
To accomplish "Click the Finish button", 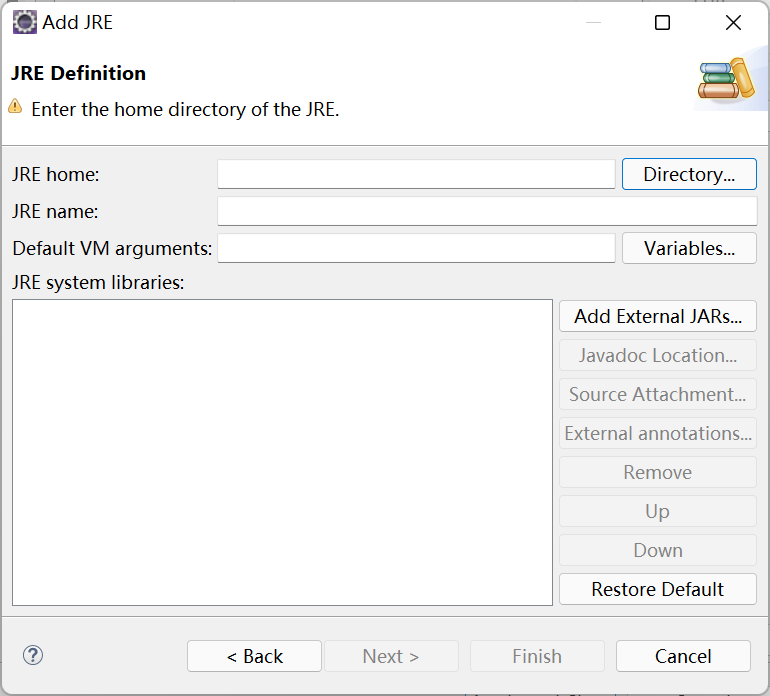I will click(x=537, y=656).
